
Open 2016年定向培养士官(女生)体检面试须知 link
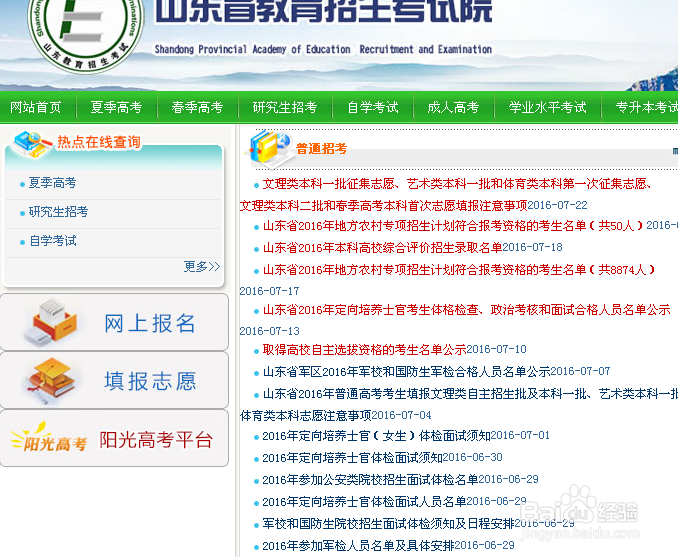(376, 435)
